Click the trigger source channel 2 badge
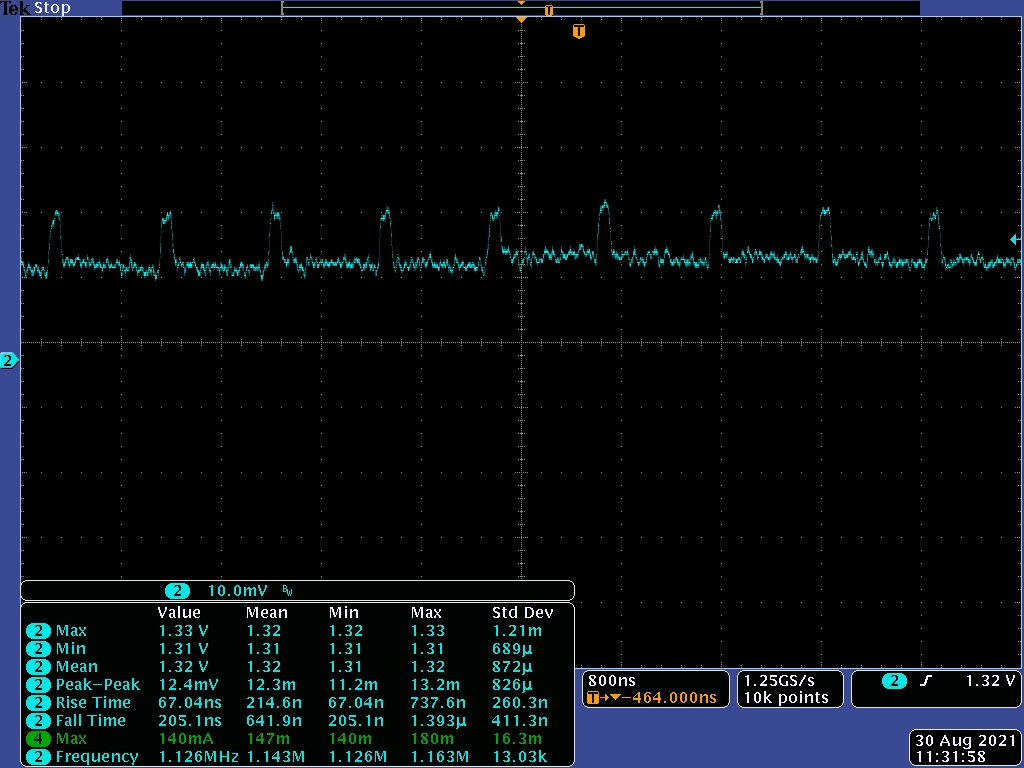The height and width of the screenshot is (768, 1024). (893, 681)
